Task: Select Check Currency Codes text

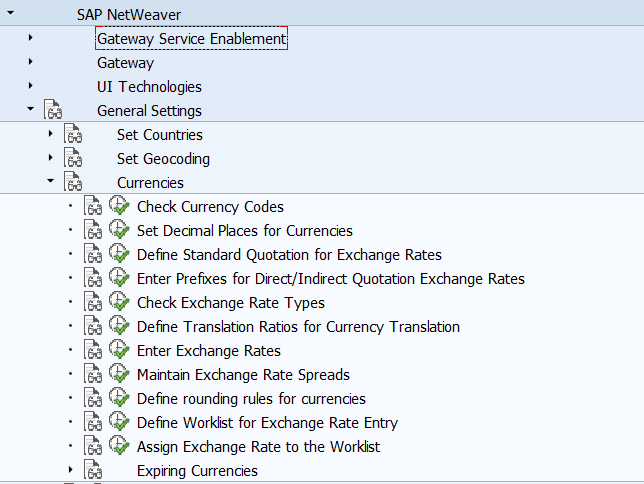Action: (x=210, y=207)
